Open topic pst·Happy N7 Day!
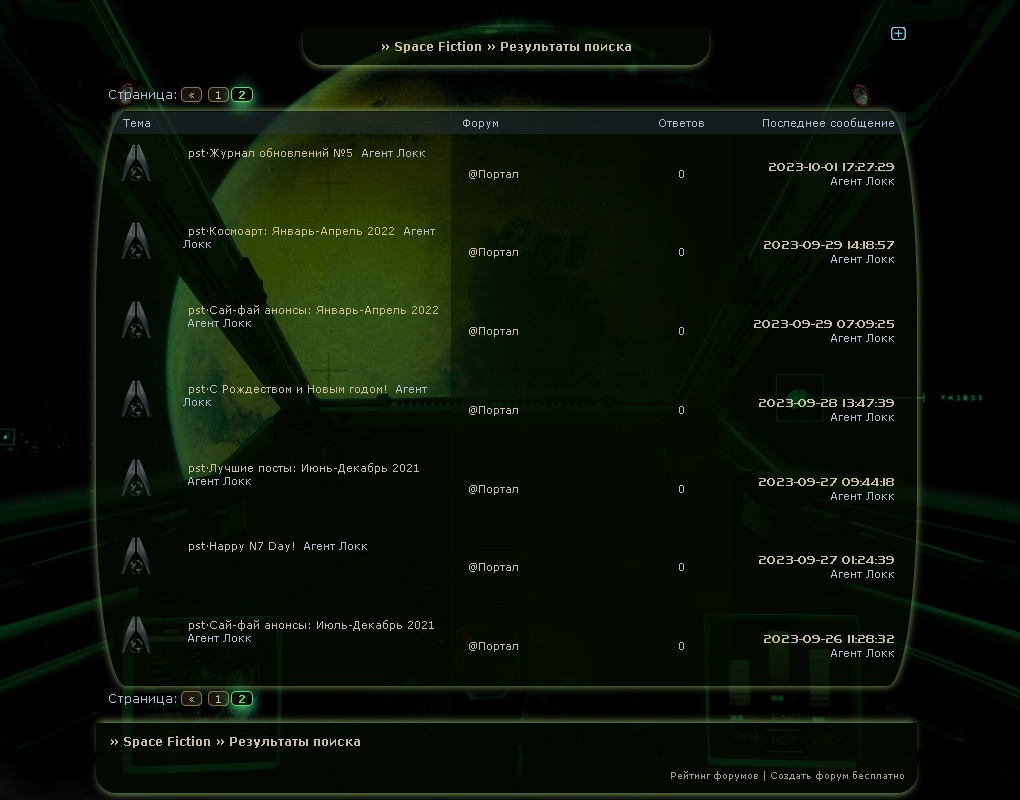Image resolution: width=1020 pixels, height=800 pixels. pos(241,546)
